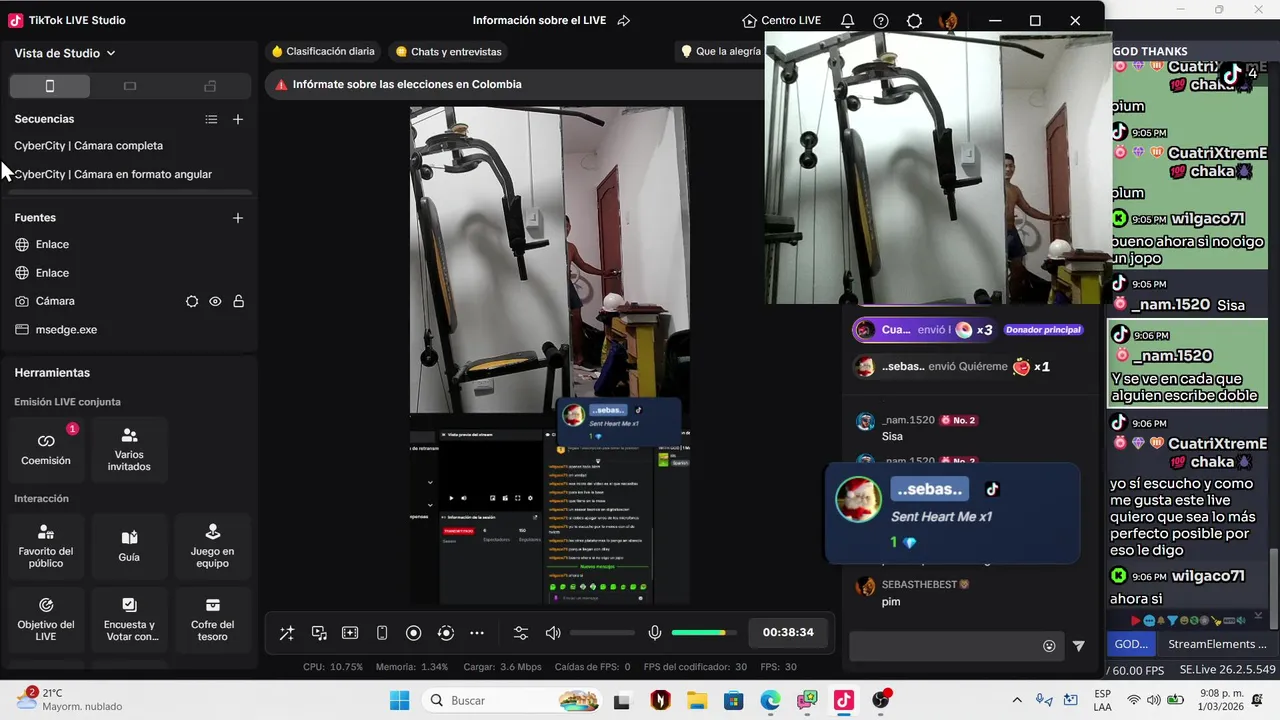1280x720 pixels.
Task: Open Cámara source settings icon
Action: tap(192, 301)
